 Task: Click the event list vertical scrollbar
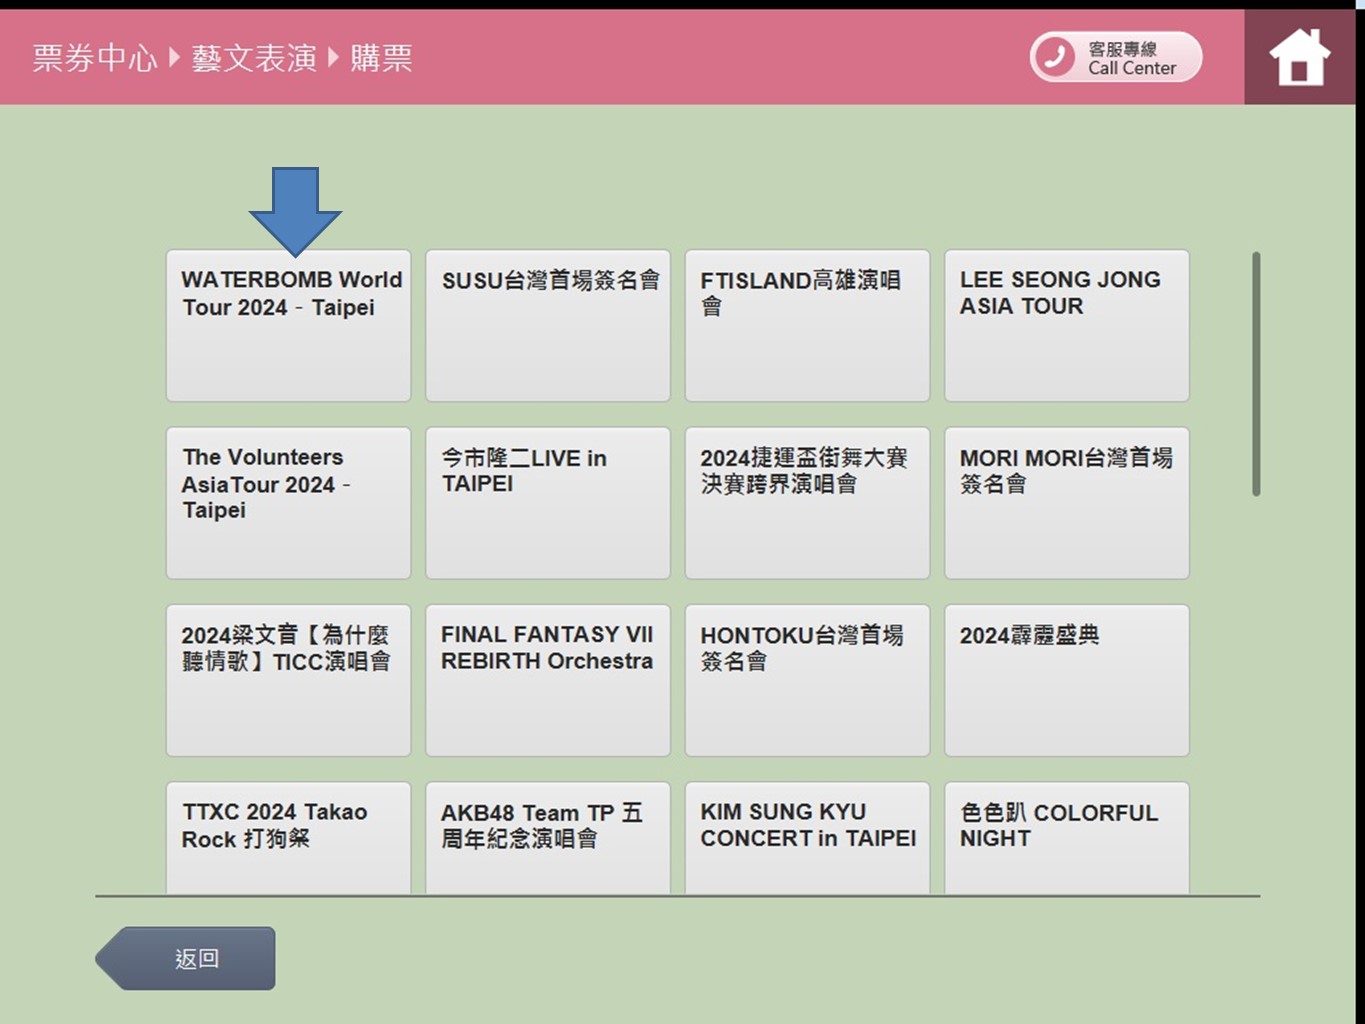[1256, 374]
